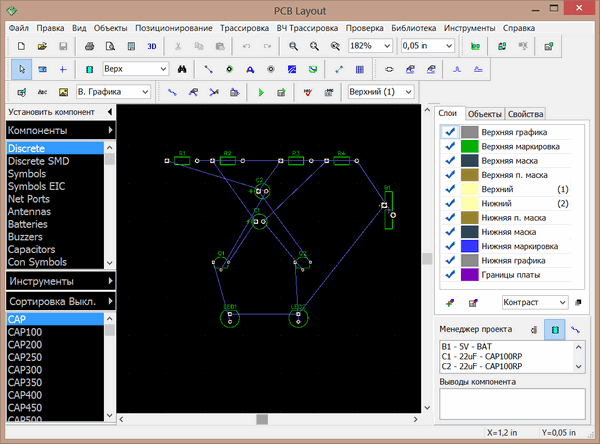This screenshot has width=600, height=444.
Task: Click the first green board toolbar icon
Action: (x=475, y=46)
